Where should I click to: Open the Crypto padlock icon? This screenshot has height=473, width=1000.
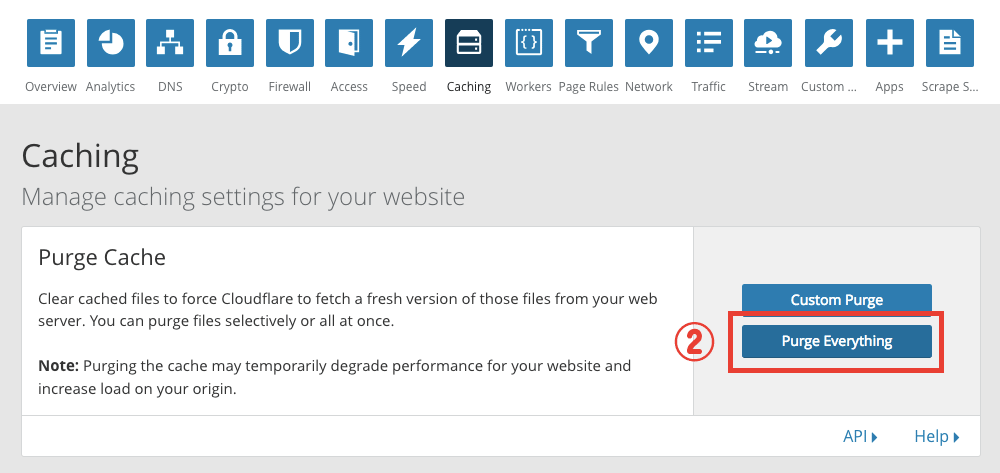tap(230, 43)
